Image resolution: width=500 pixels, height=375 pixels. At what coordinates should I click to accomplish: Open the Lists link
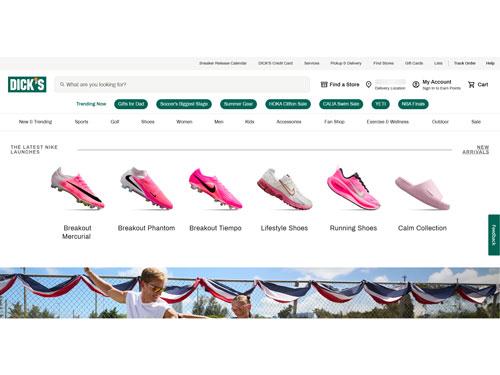point(438,63)
